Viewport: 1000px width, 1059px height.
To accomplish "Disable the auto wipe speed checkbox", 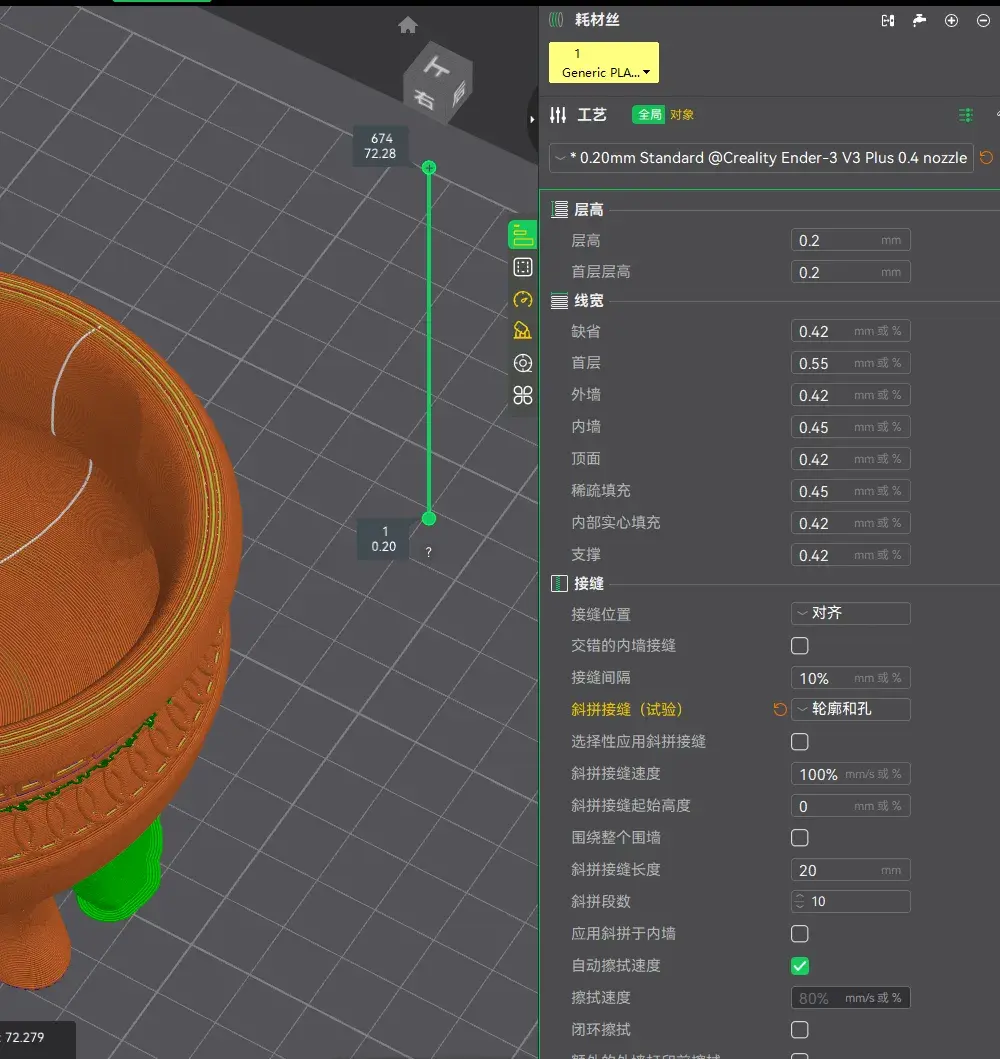I will coord(800,966).
